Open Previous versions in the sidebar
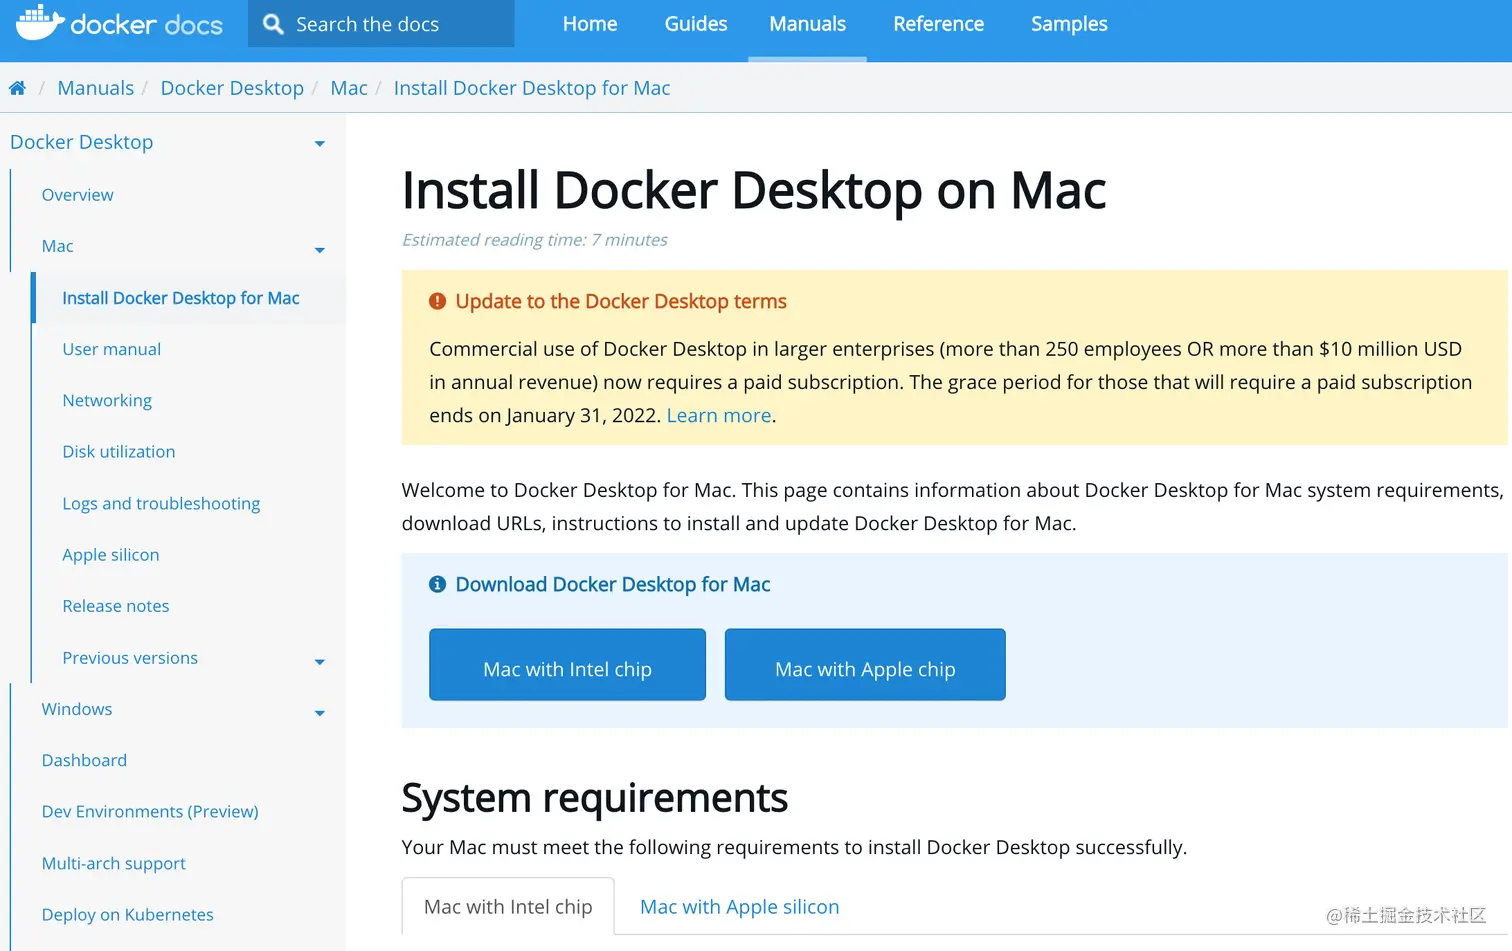The image size is (1512, 951). pyautogui.click(x=130, y=658)
